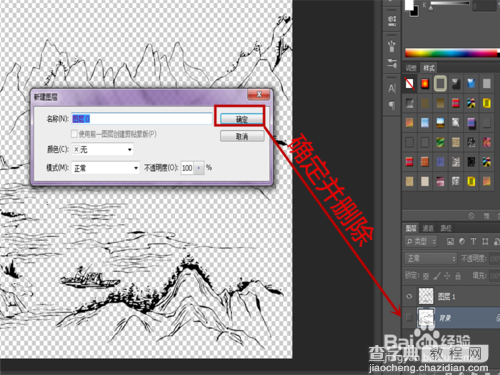Show the 背景 layer via its visibility box
Viewport: 500px width, 375px height.
pos(409,317)
